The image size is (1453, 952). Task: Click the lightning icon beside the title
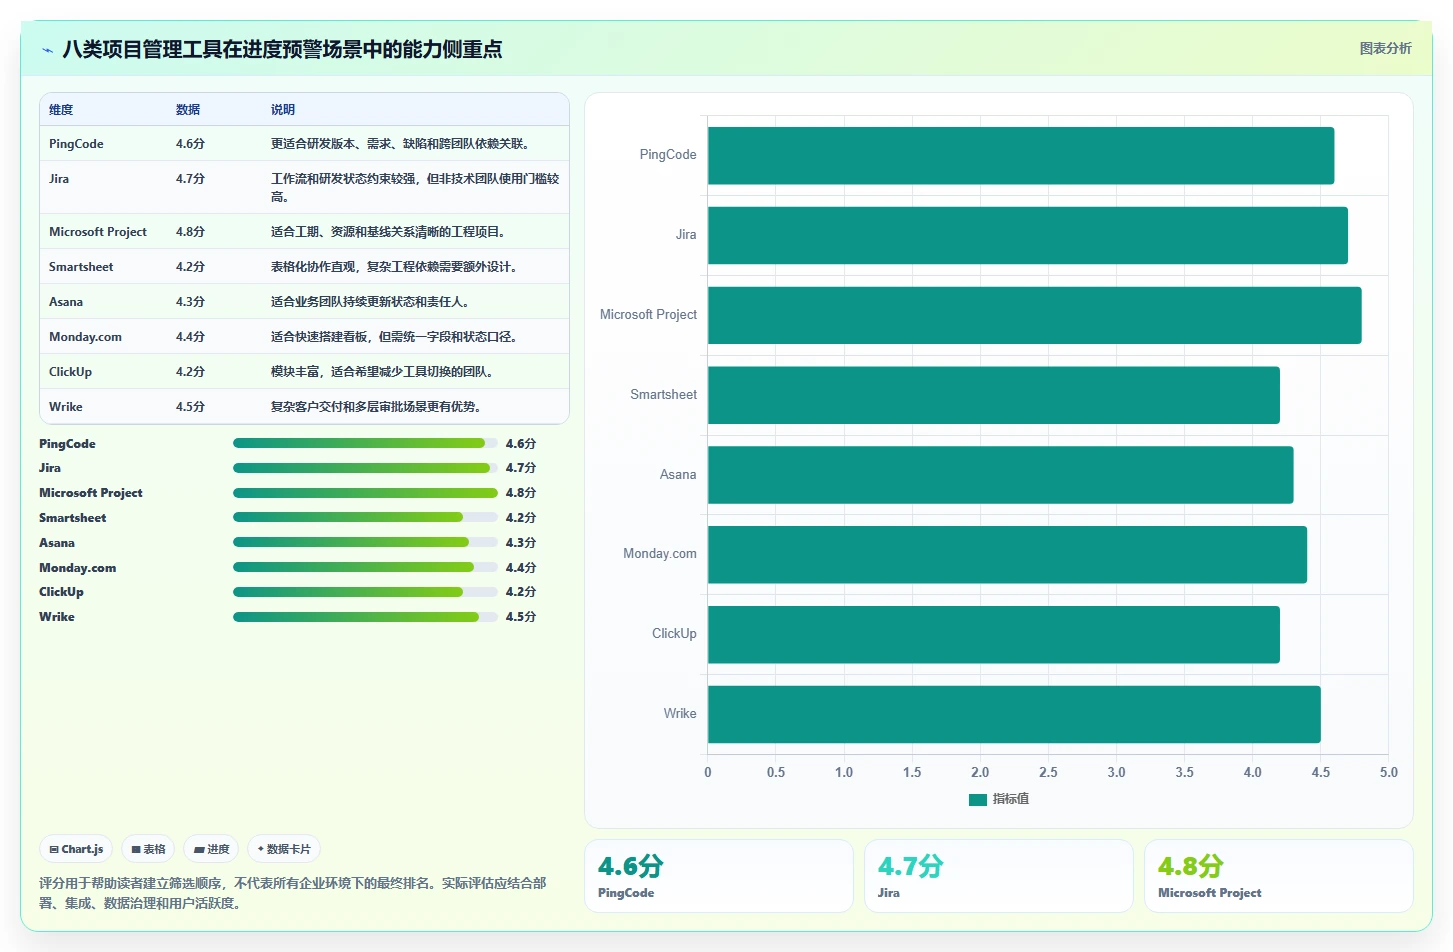(47, 50)
